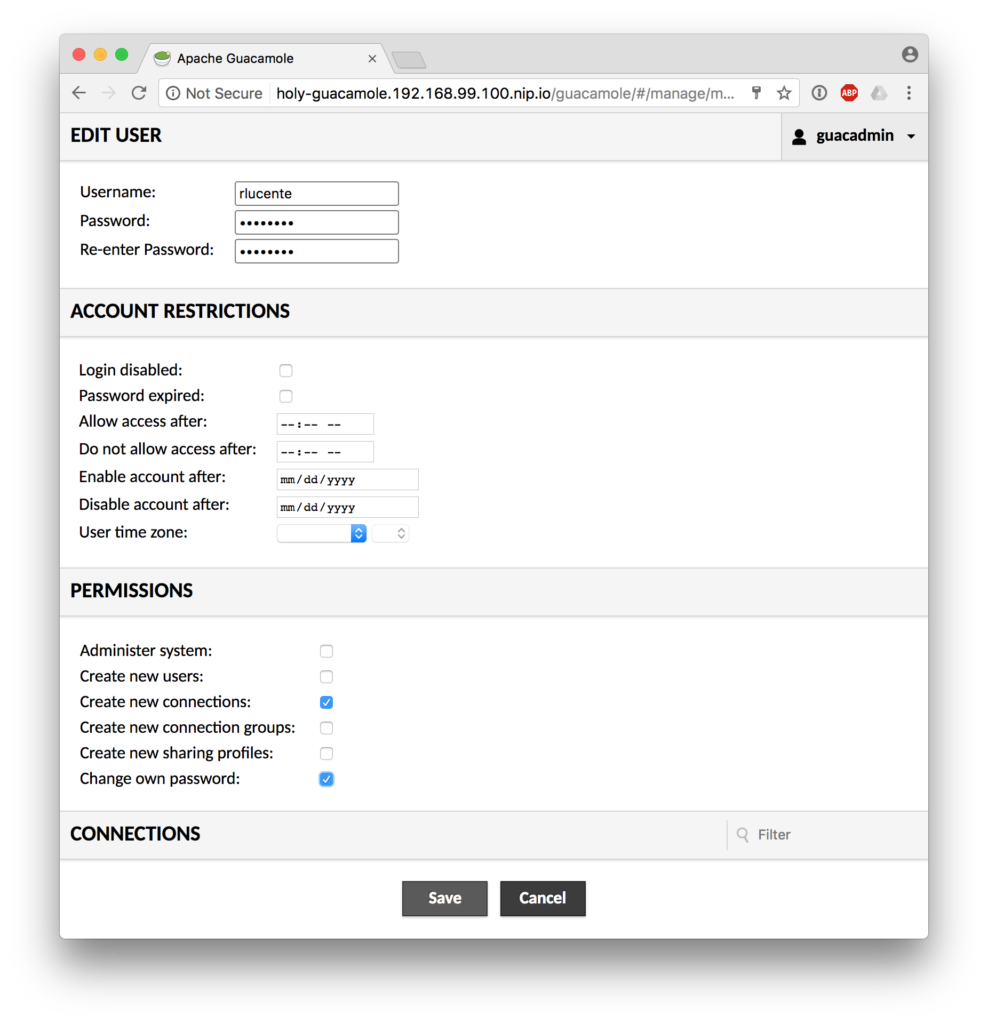Screen dimensions: 988x1024
Task: Set the Do not allow access after time
Action: click(325, 452)
